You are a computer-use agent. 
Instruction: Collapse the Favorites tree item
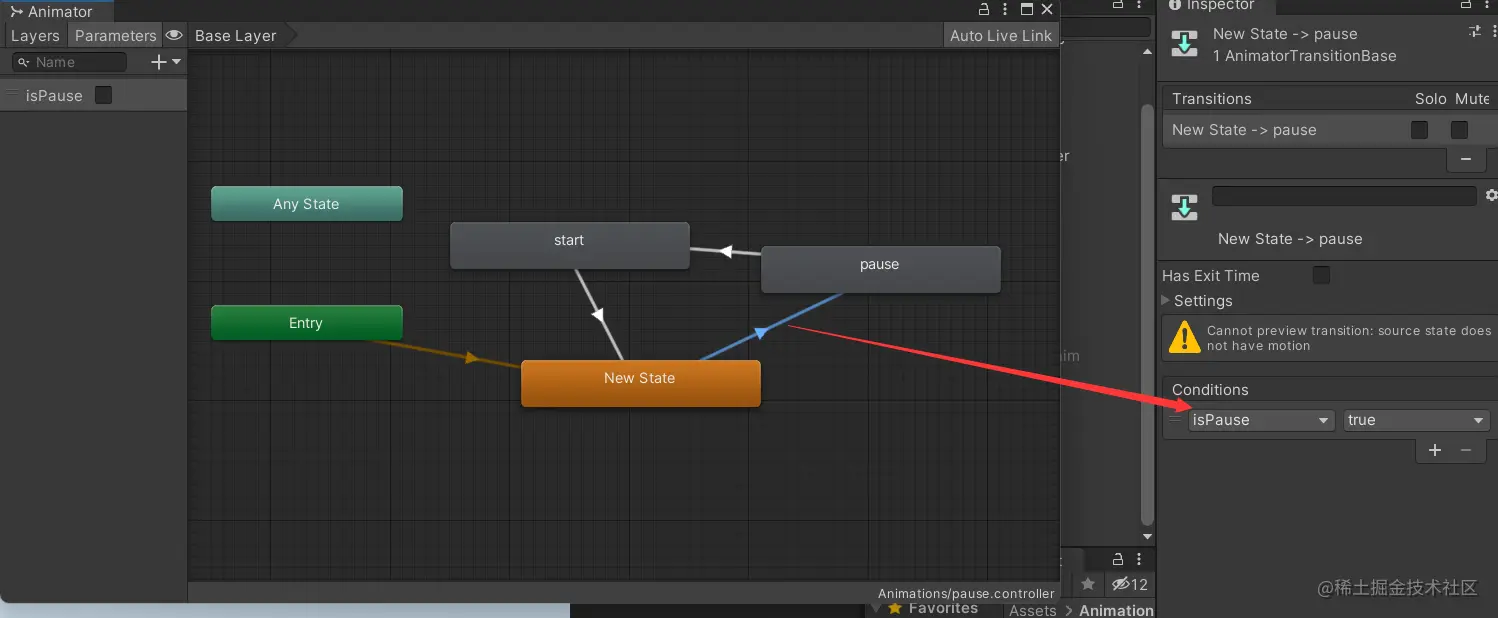tap(877, 608)
